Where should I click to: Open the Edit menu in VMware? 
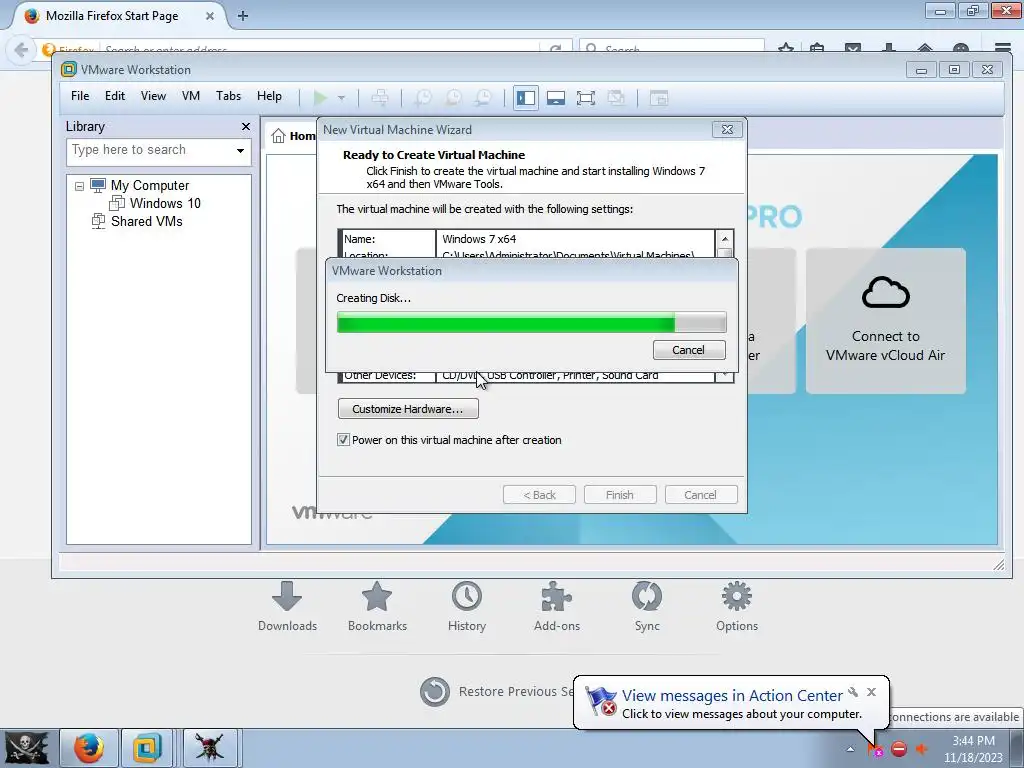point(115,96)
